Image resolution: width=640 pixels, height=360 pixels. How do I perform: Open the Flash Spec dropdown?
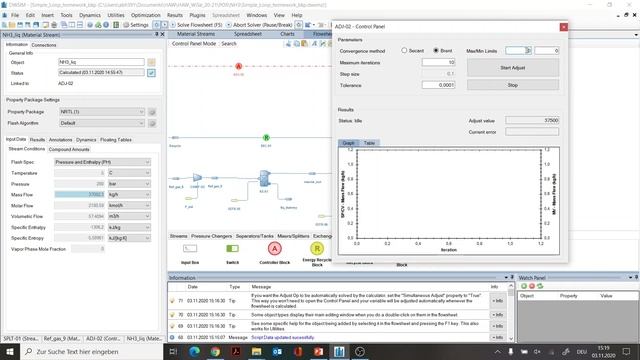(x=102, y=162)
